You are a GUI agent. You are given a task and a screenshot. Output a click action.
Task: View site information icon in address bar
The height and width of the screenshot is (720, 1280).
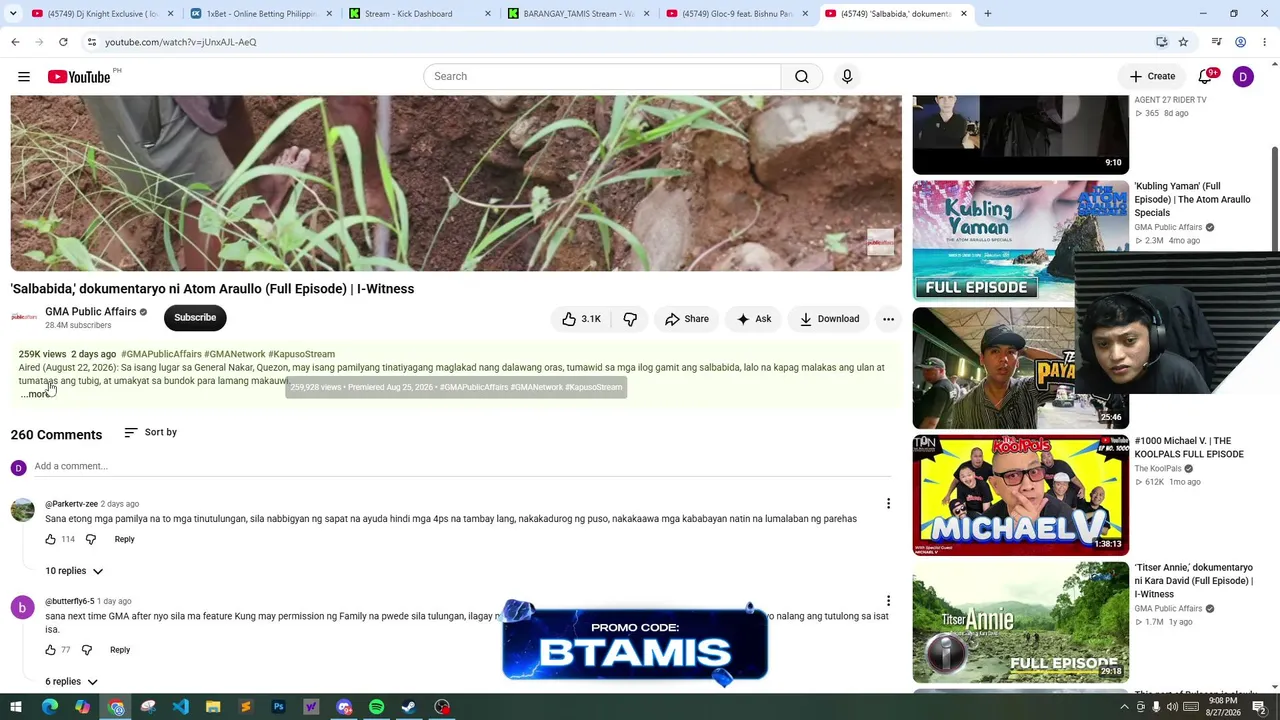[x=91, y=42]
